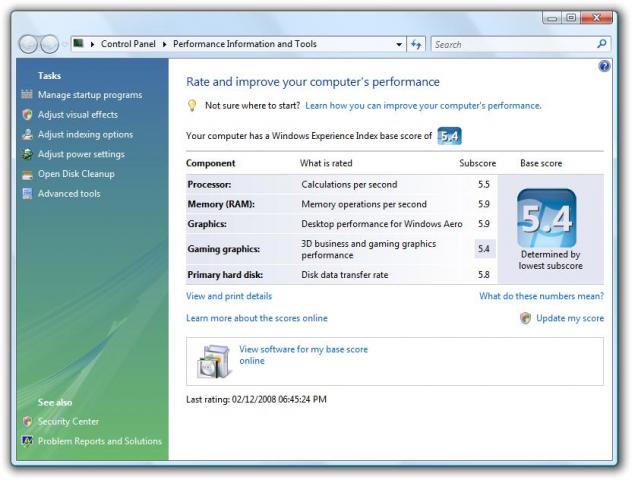Click the Security Center shield icon
The height and width of the screenshot is (480, 638).
pyautogui.click(x=27, y=421)
